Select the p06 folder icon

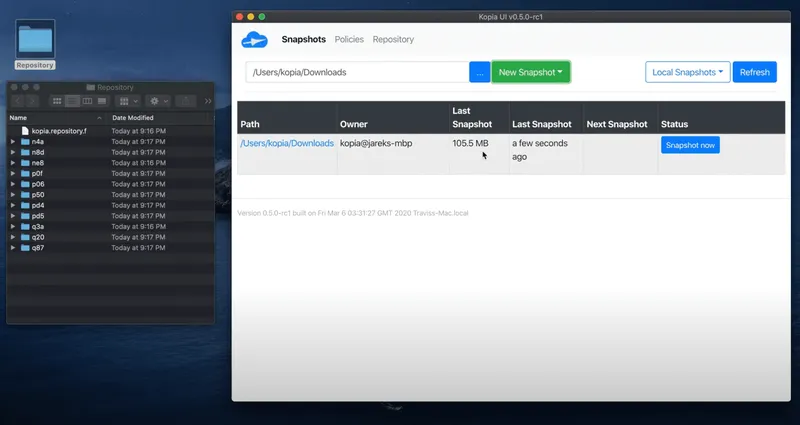[26, 184]
